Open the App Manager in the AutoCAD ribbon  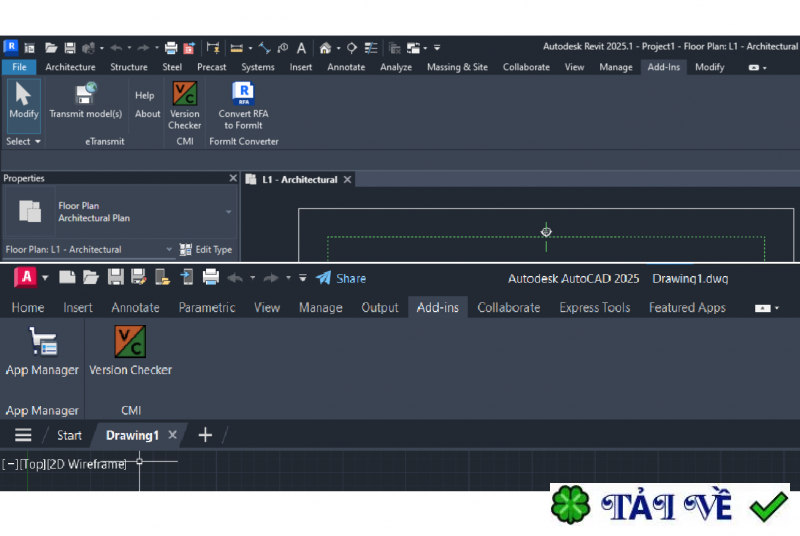tap(42, 351)
